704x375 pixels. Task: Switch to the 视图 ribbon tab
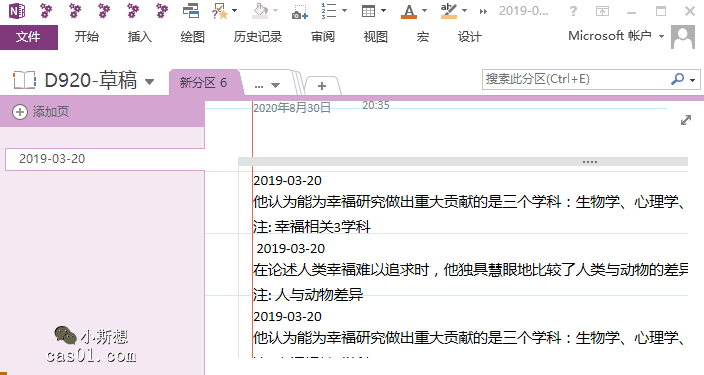[376, 37]
